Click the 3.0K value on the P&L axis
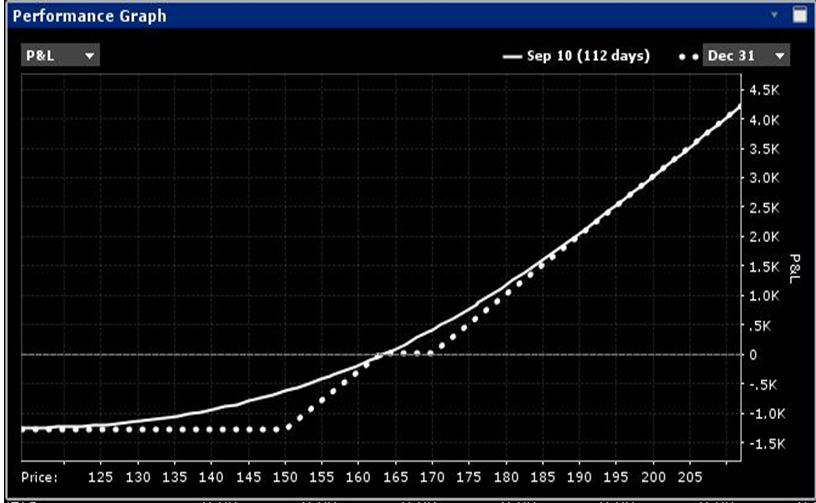 click(764, 178)
